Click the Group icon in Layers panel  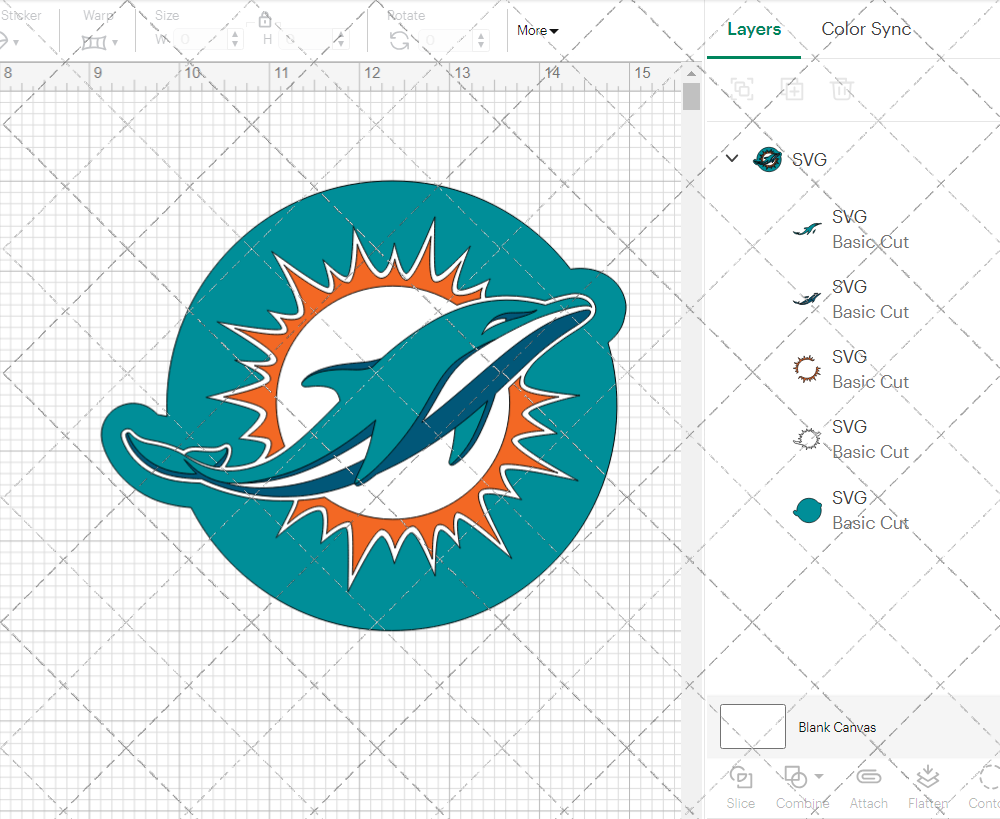pos(742,89)
